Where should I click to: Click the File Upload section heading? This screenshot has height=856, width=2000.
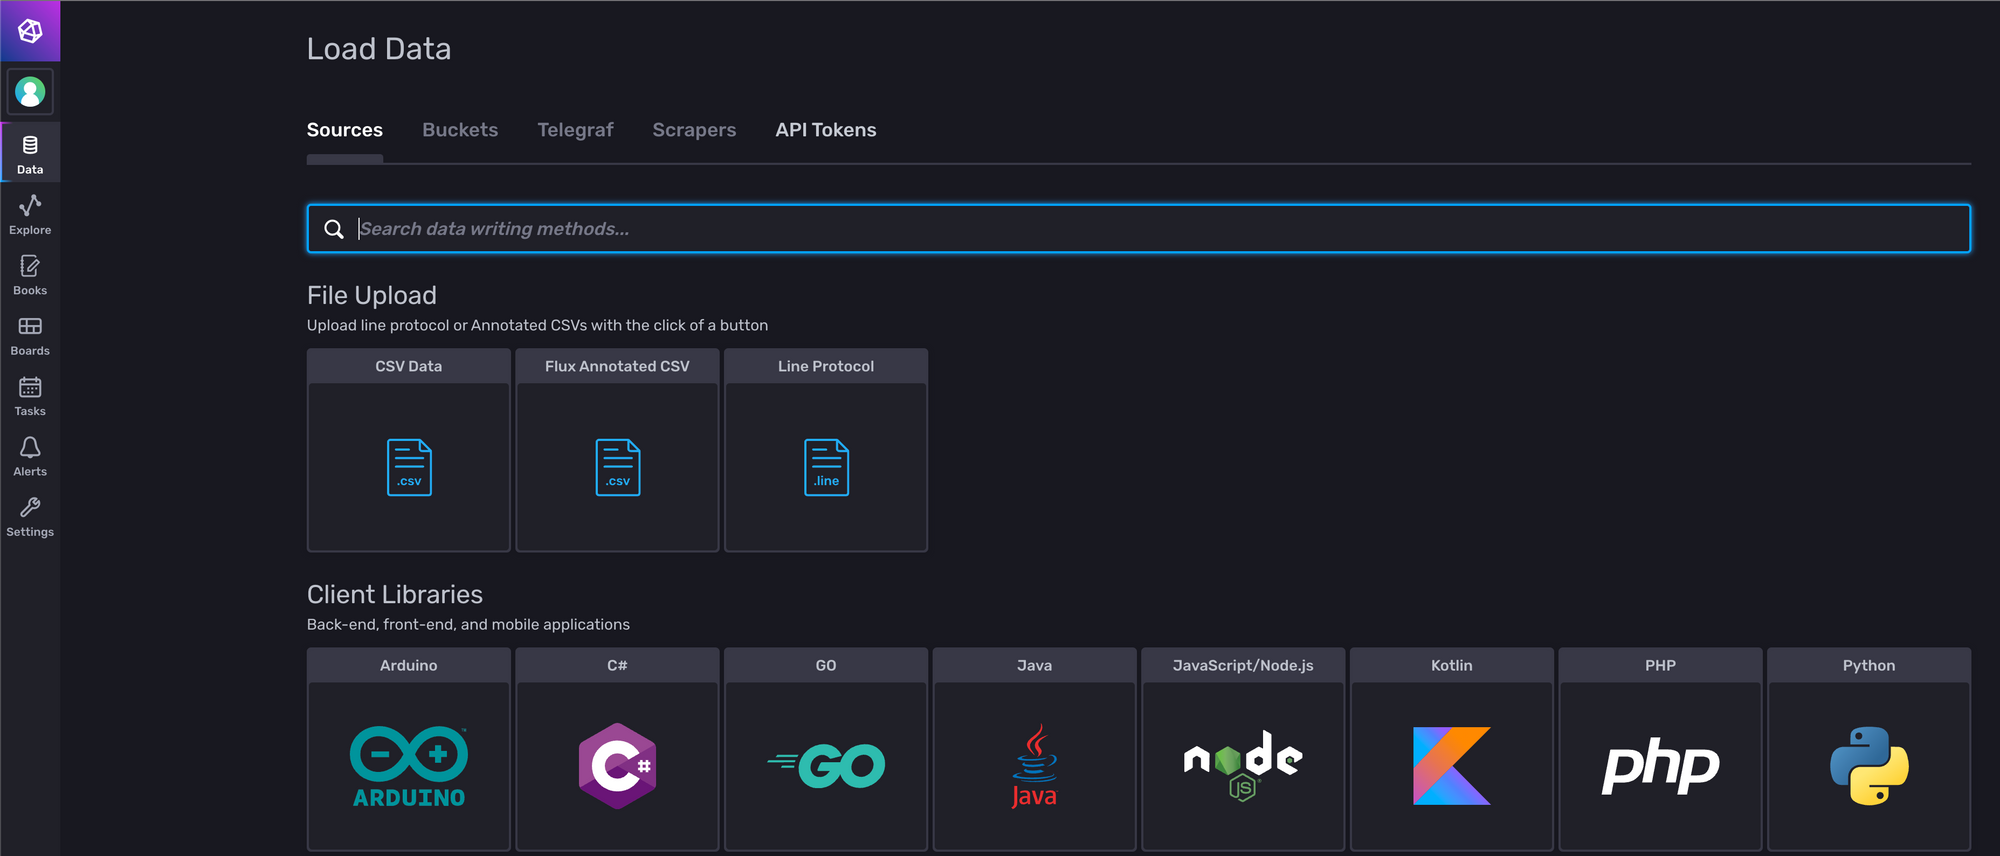point(372,295)
